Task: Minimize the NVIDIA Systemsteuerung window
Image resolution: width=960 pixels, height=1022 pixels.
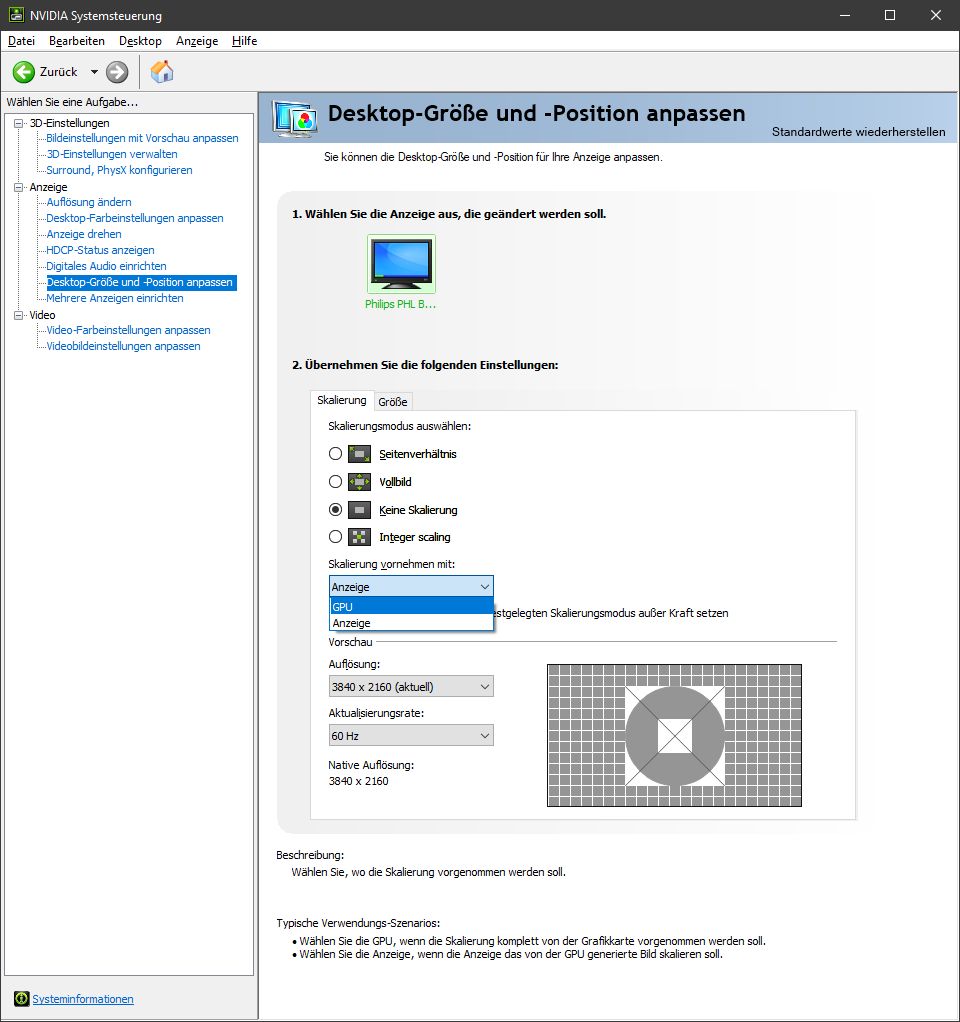Action: [845, 15]
